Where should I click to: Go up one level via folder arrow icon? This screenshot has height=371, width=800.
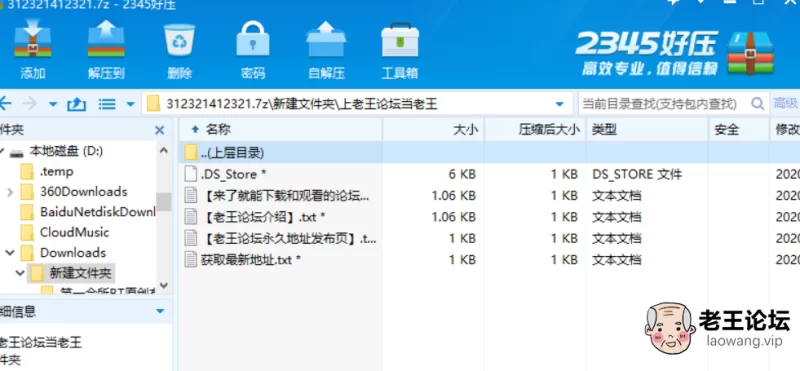(x=77, y=105)
